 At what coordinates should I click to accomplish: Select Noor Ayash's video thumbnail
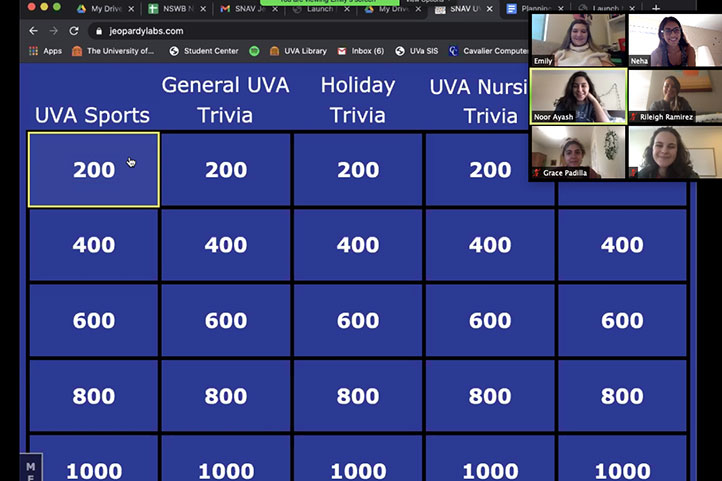point(578,96)
